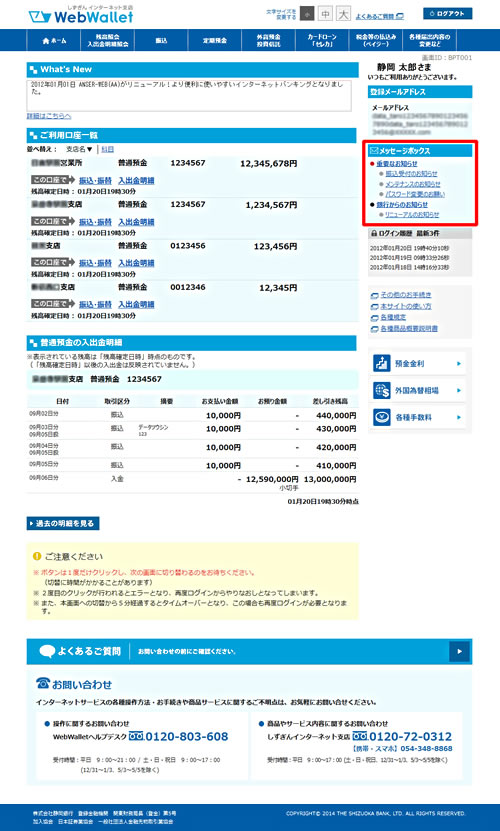Screen dimensions: 500x831
Task: Click the 過去の明細を見る button
Action: [x=63, y=524]
